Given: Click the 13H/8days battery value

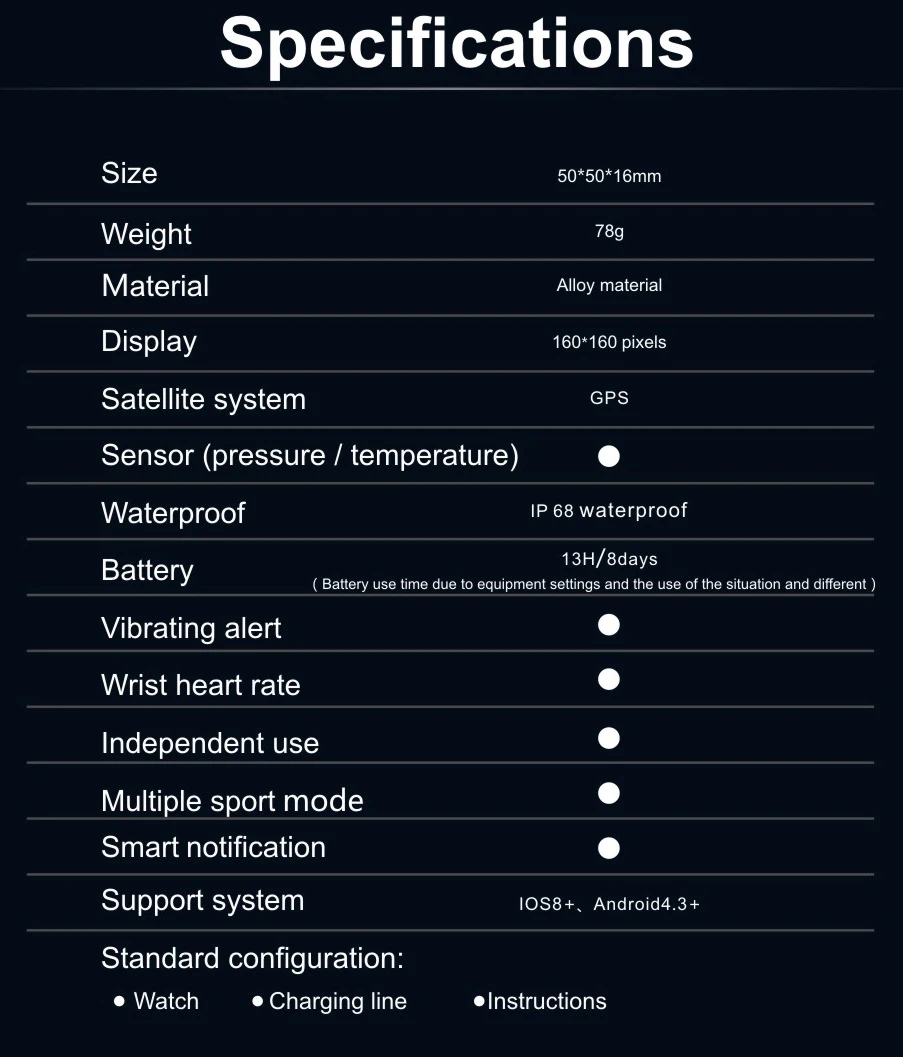Looking at the screenshot, I should pos(609,559).
